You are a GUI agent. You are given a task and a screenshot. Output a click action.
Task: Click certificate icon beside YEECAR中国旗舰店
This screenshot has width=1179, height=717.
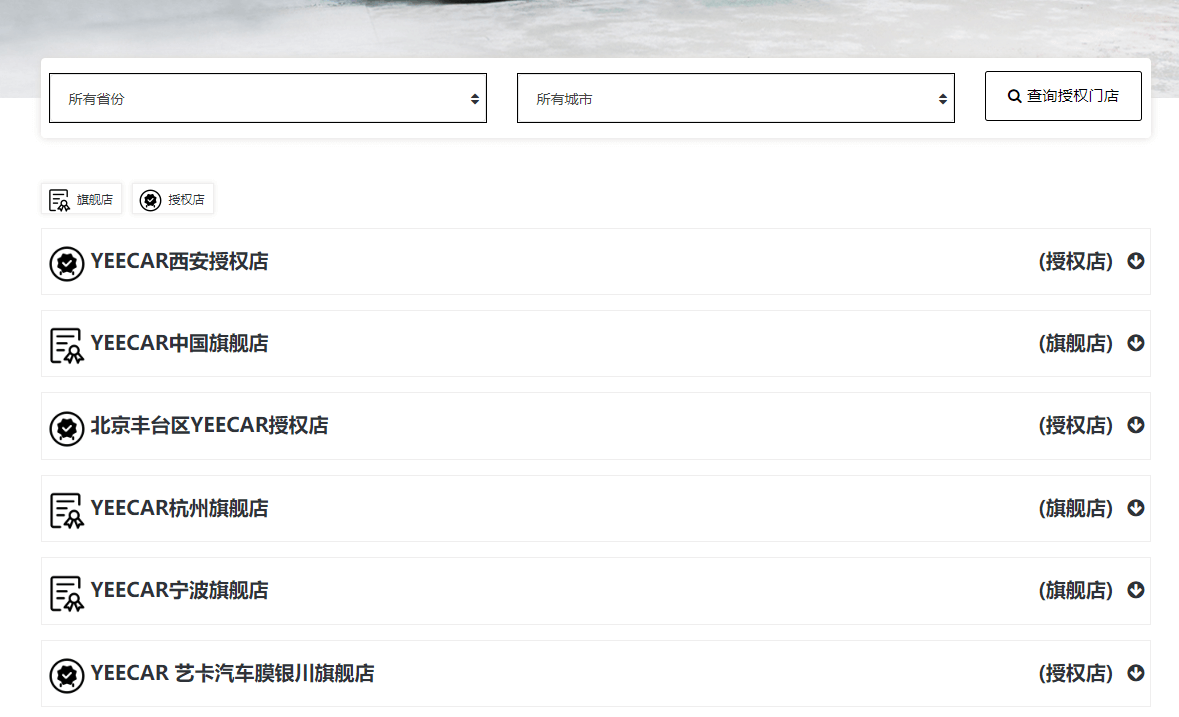tap(67, 346)
